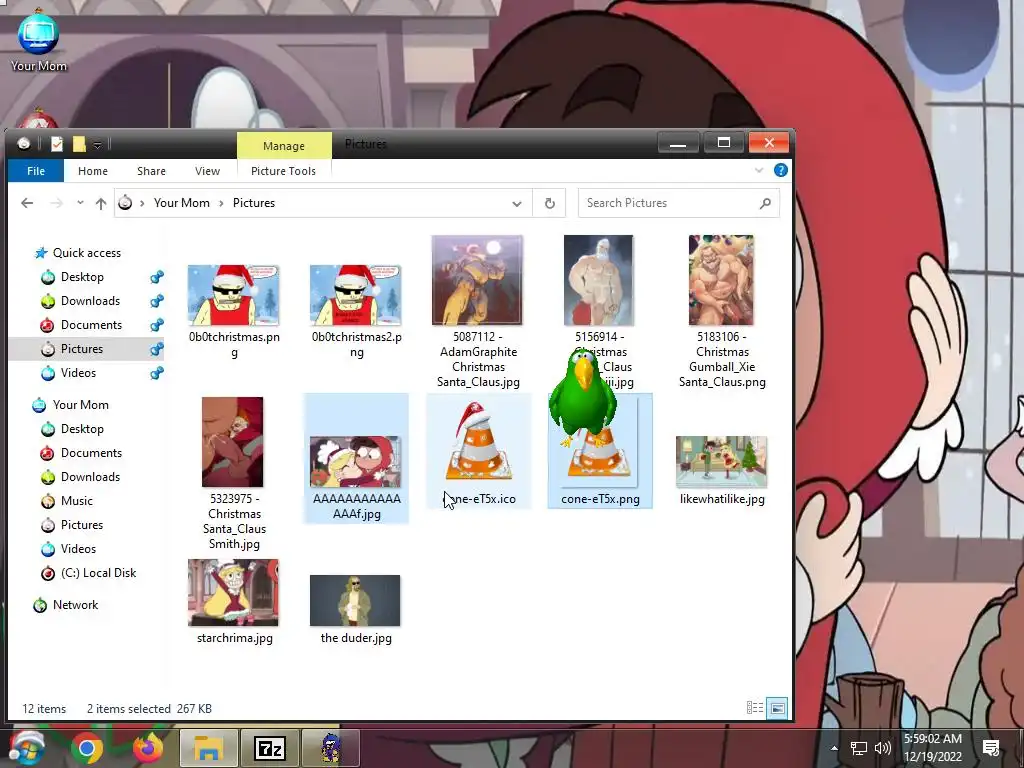Show hidden system tray icons
The height and width of the screenshot is (768, 1024).
point(834,748)
